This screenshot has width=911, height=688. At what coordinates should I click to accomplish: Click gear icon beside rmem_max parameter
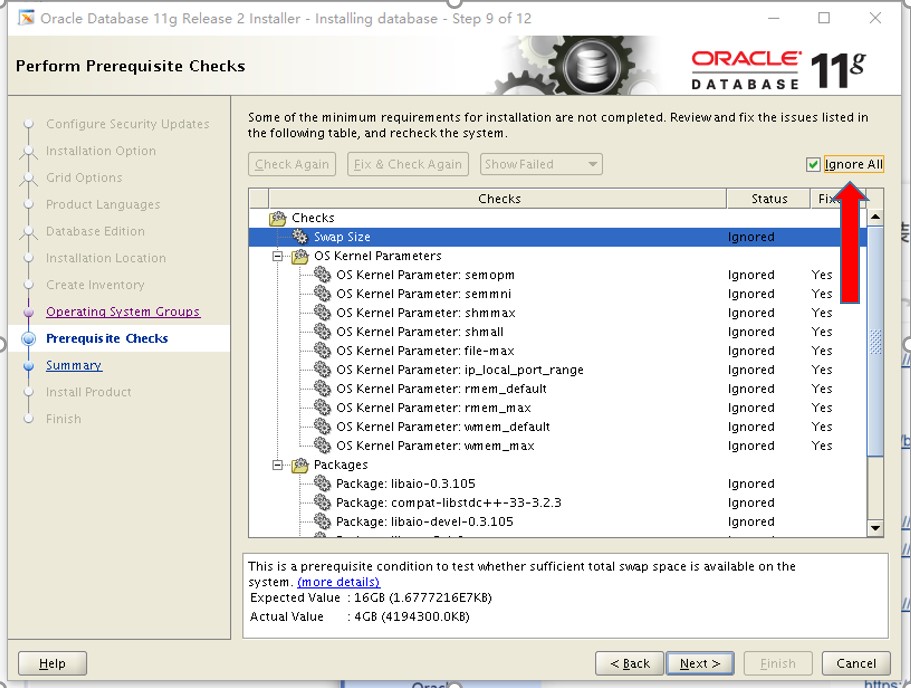coord(322,407)
